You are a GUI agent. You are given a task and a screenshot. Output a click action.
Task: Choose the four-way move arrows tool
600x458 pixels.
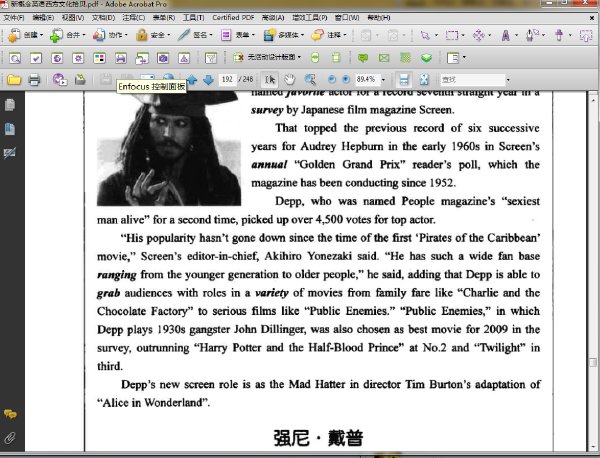click(x=478, y=36)
